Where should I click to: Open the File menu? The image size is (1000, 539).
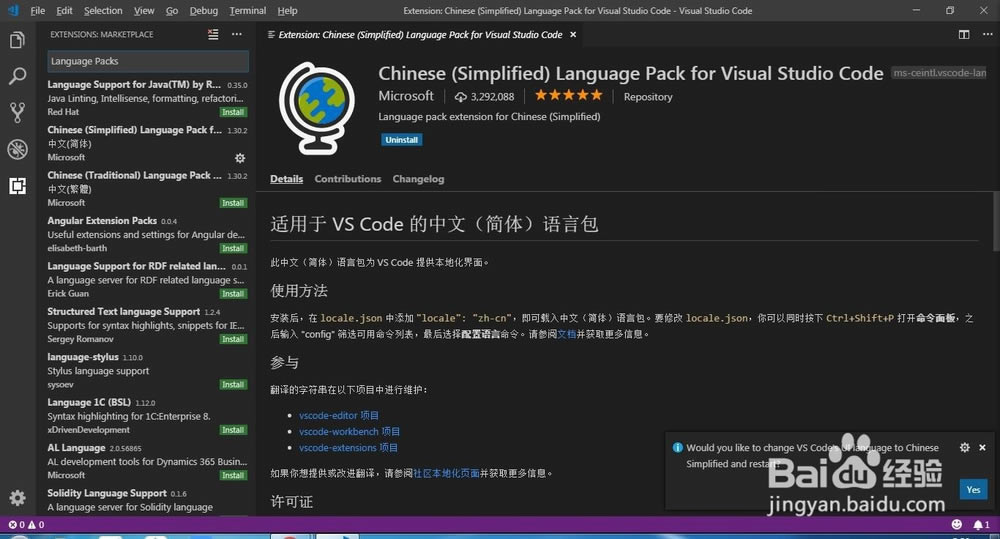(38, 11)
